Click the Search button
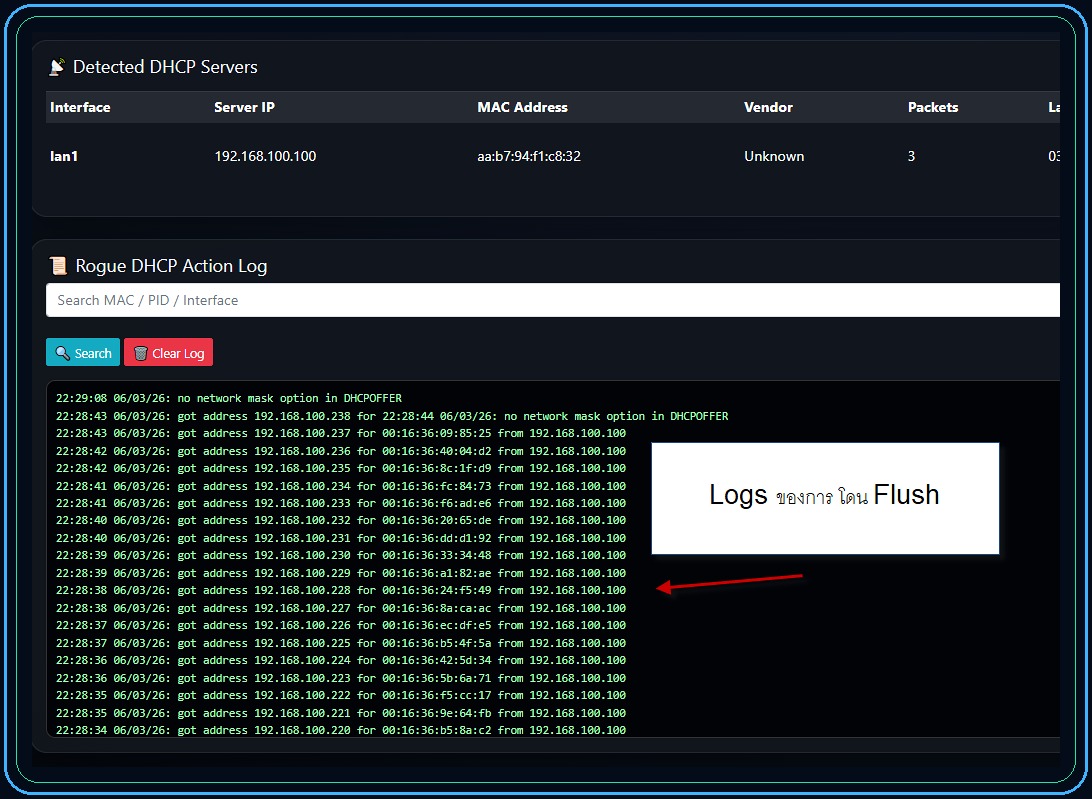 coord(83,352)
